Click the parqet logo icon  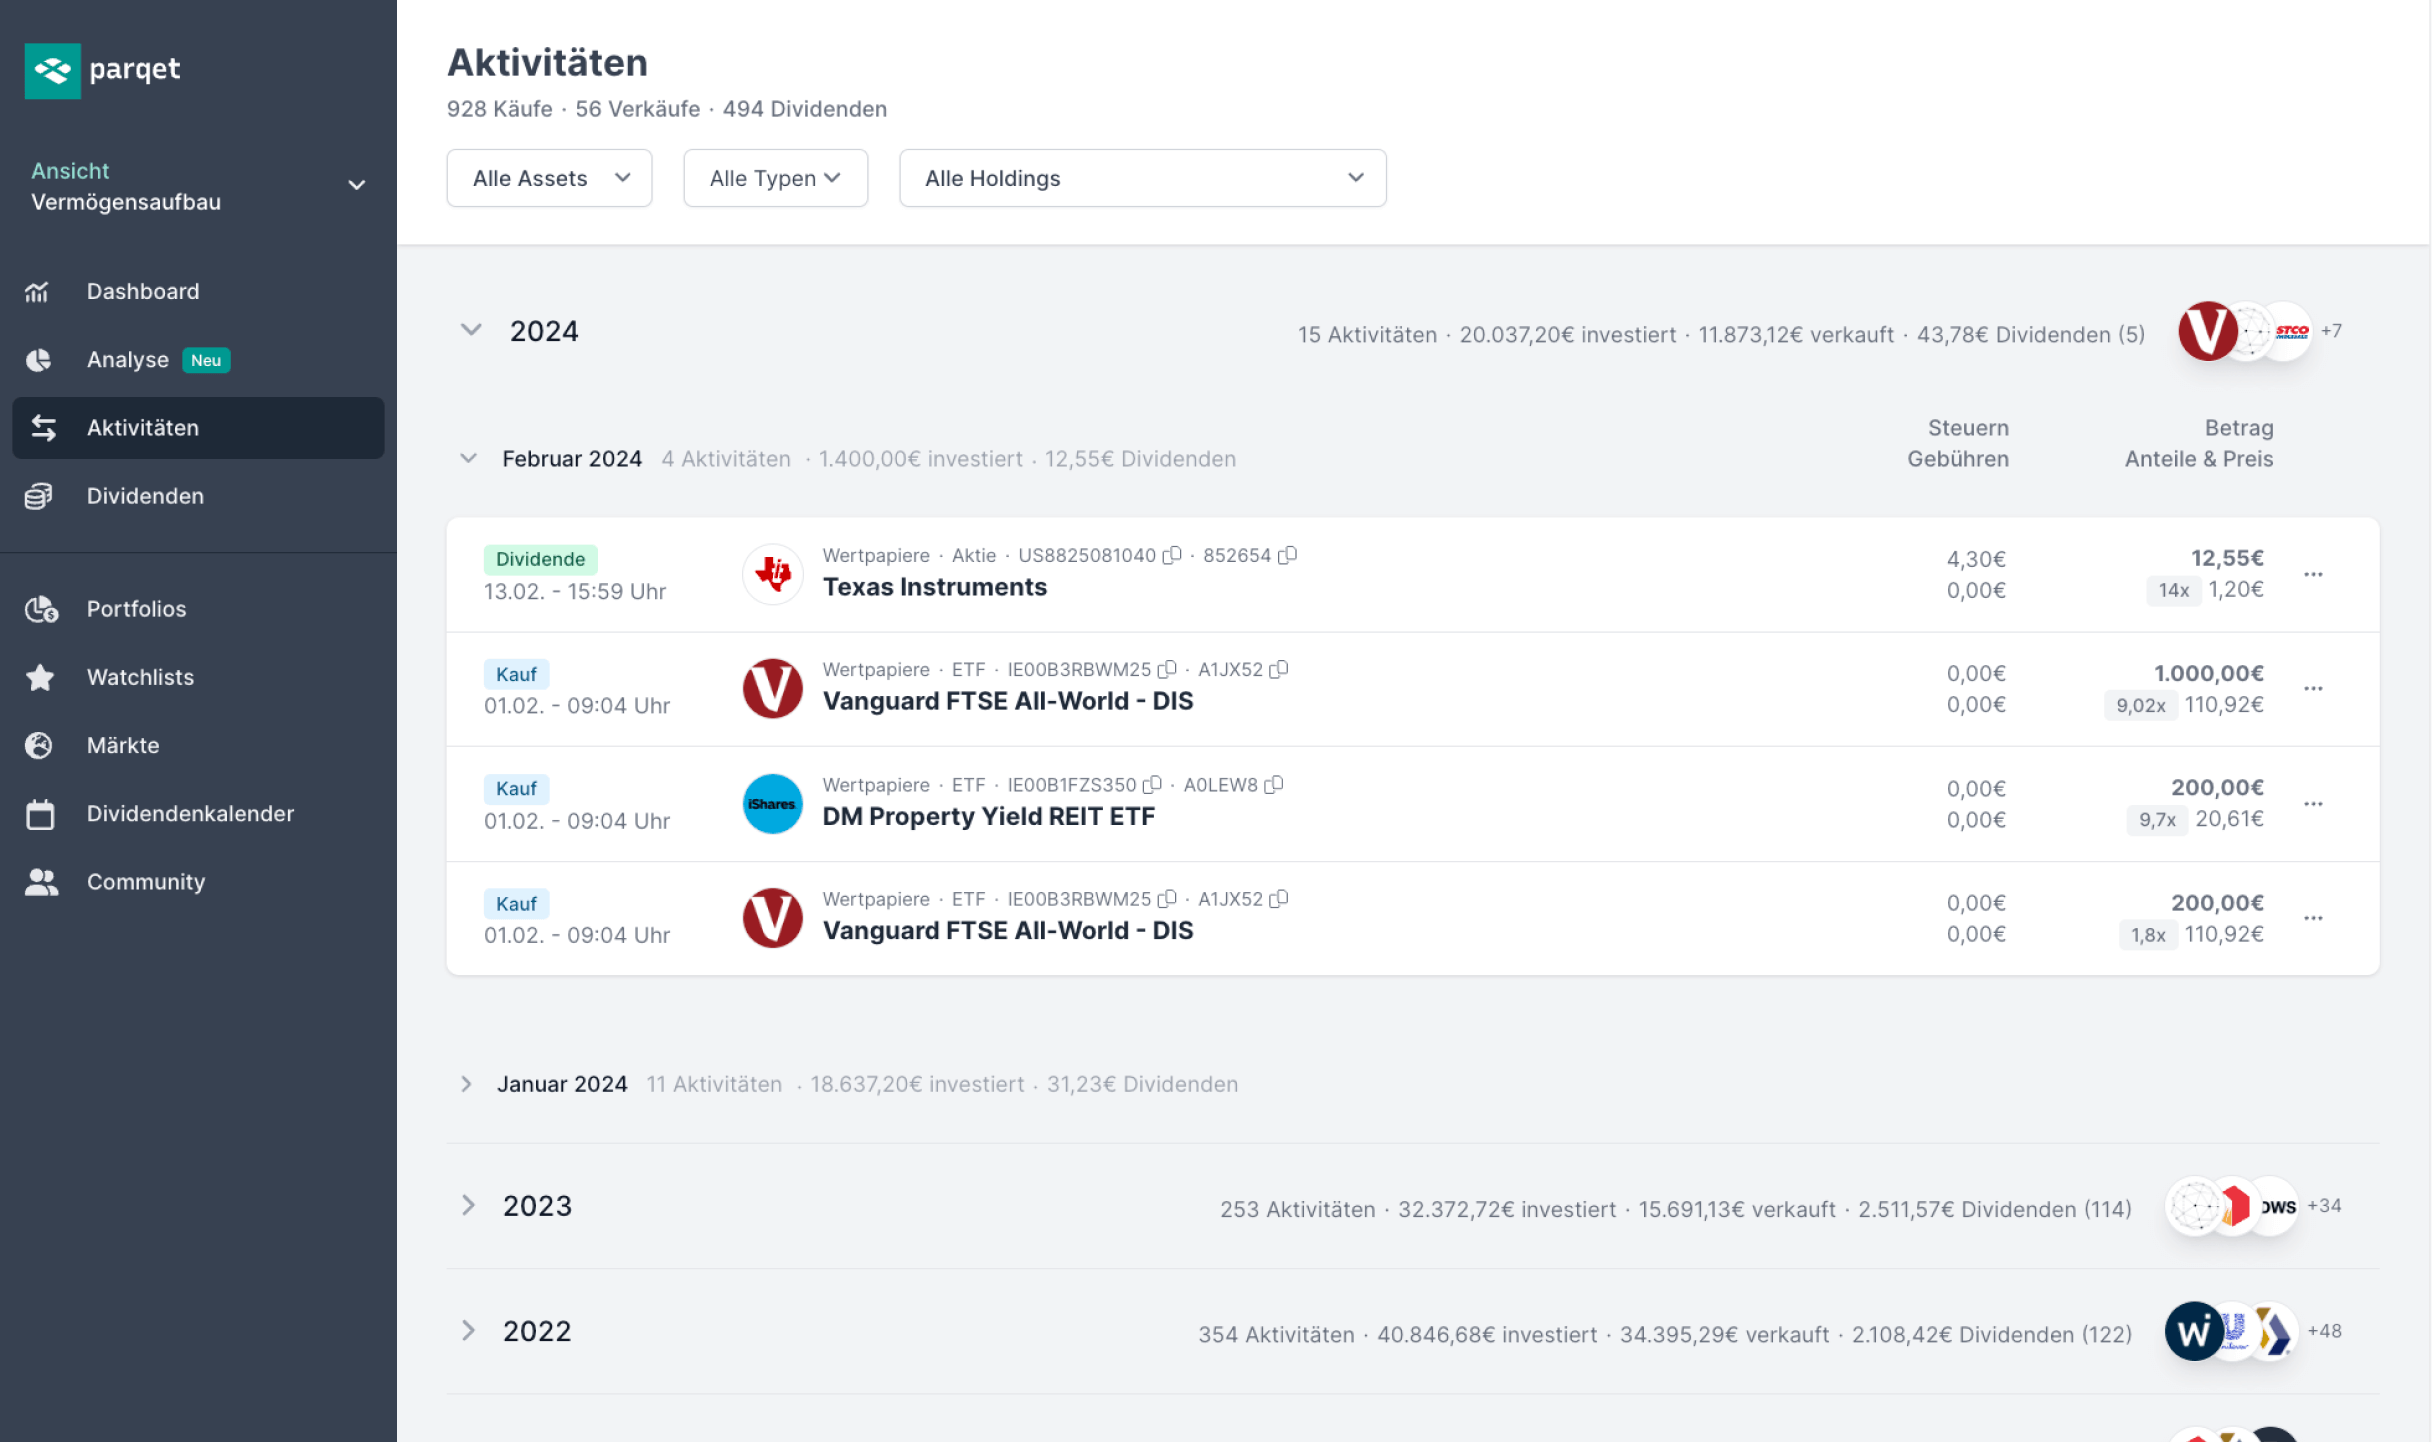click(52, 70)
